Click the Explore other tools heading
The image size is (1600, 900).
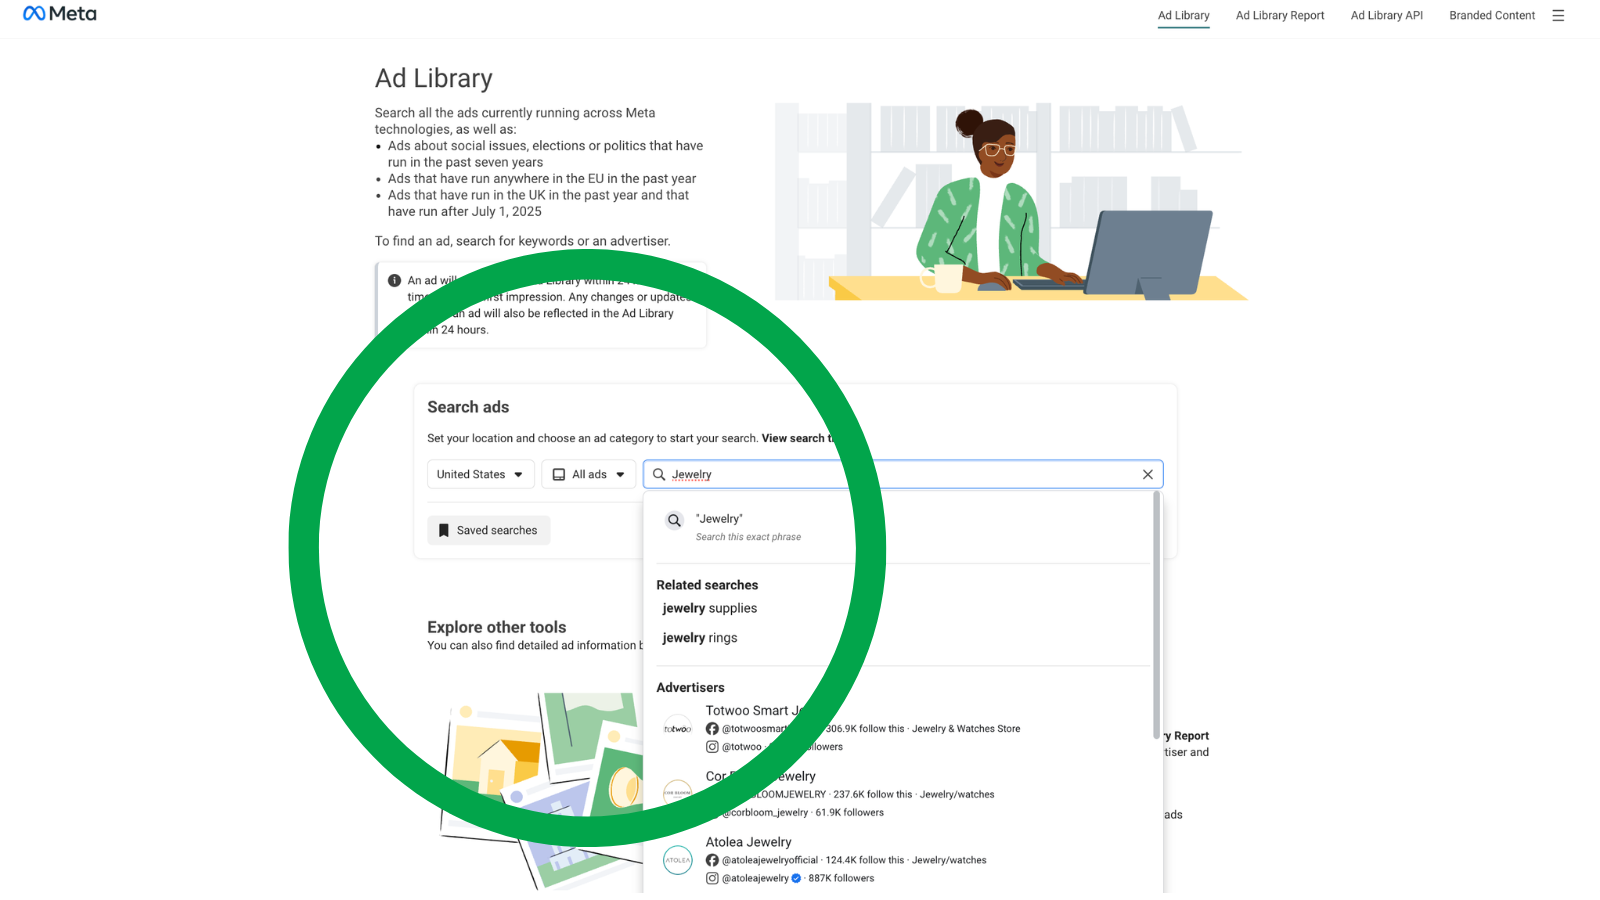(497, 628)
